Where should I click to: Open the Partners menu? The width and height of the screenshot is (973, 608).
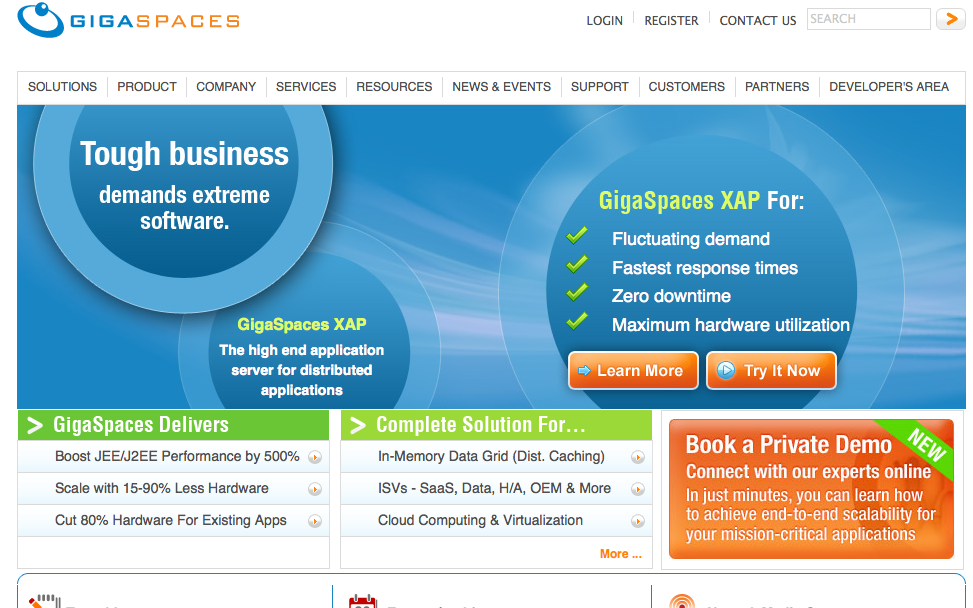[777, 87]
